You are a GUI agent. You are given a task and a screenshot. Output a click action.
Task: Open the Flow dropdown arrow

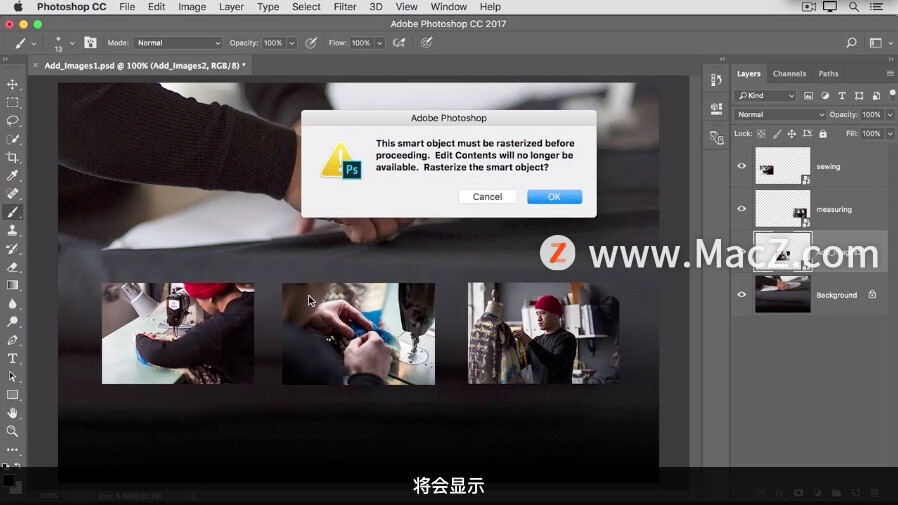pyautogui.click(x=379, y=43)
